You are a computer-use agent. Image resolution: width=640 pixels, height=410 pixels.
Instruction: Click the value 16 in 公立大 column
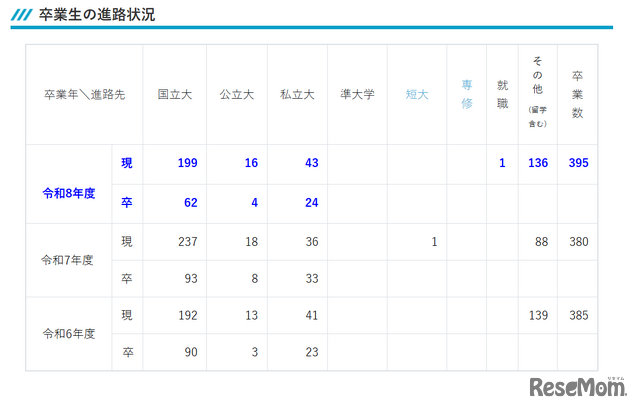[x=251, y=163]
